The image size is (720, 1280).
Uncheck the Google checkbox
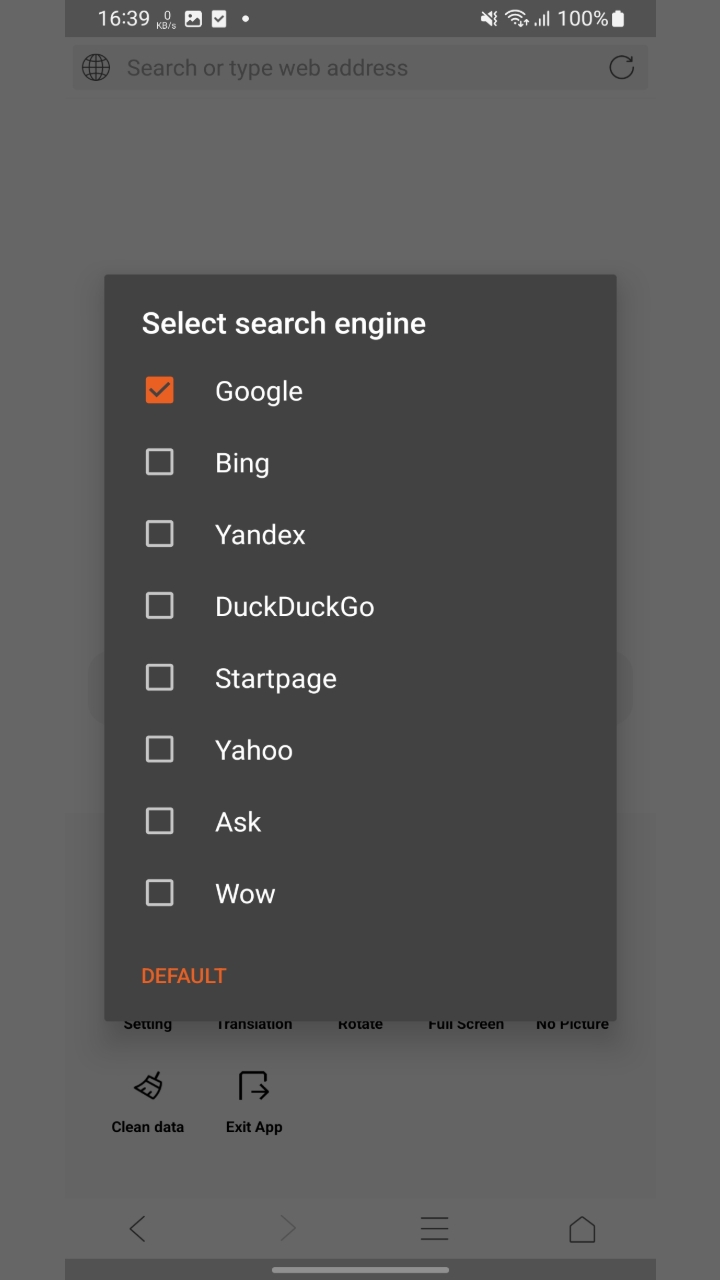coord(160,390)
